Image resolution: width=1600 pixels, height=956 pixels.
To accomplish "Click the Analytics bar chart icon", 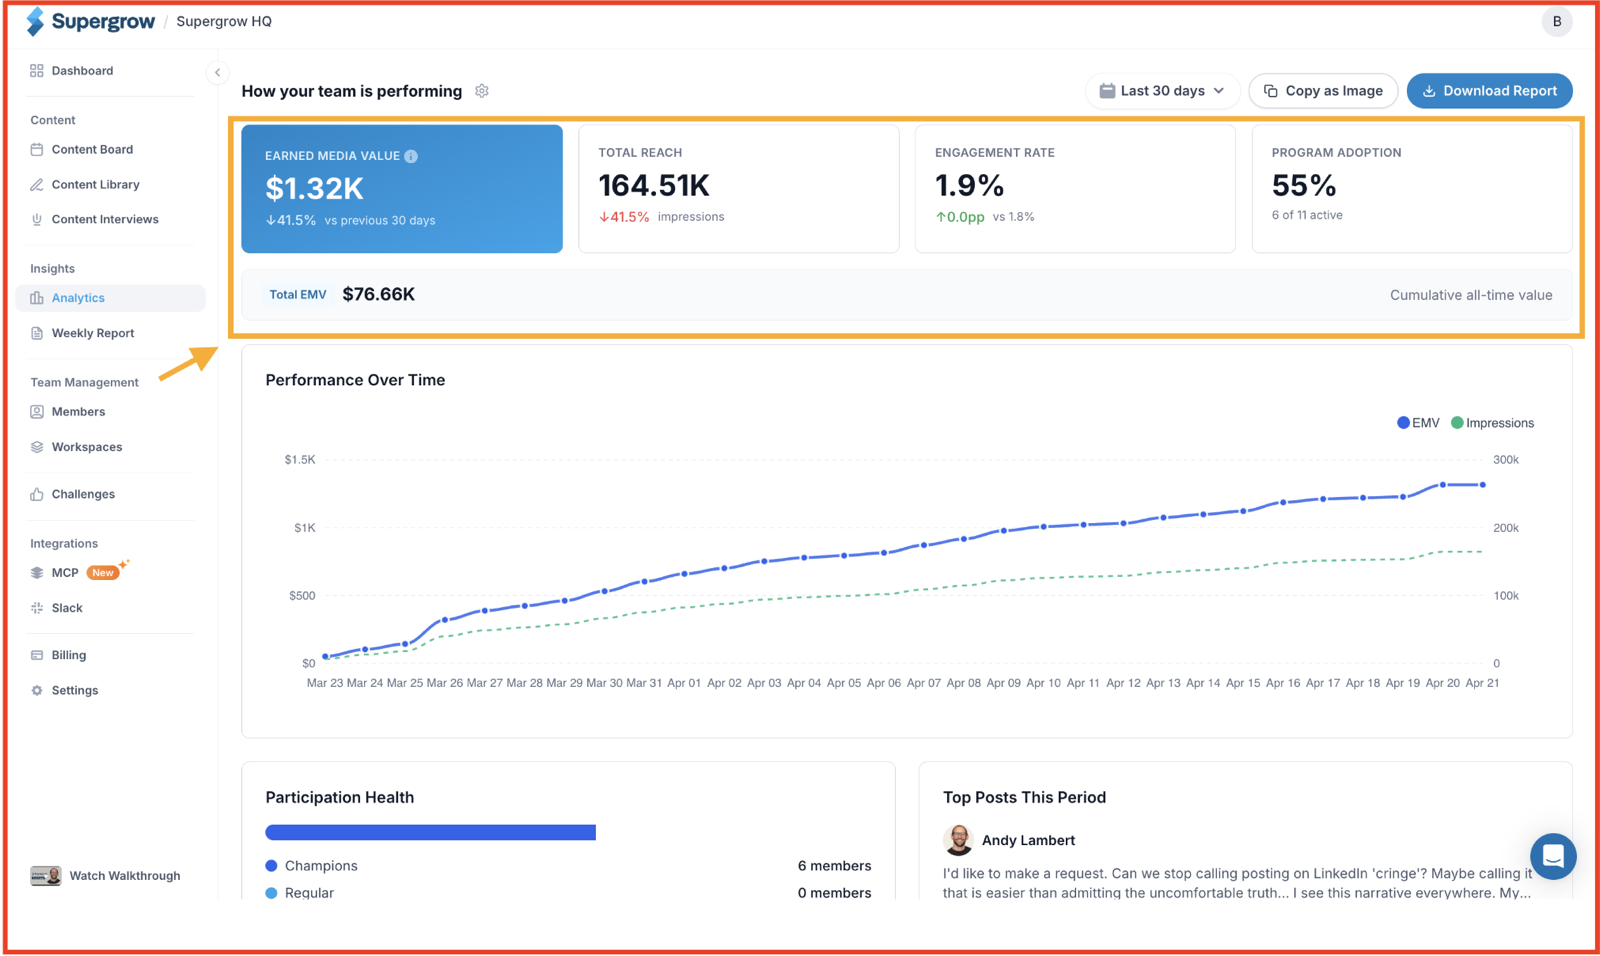I will tap(37, 298).
